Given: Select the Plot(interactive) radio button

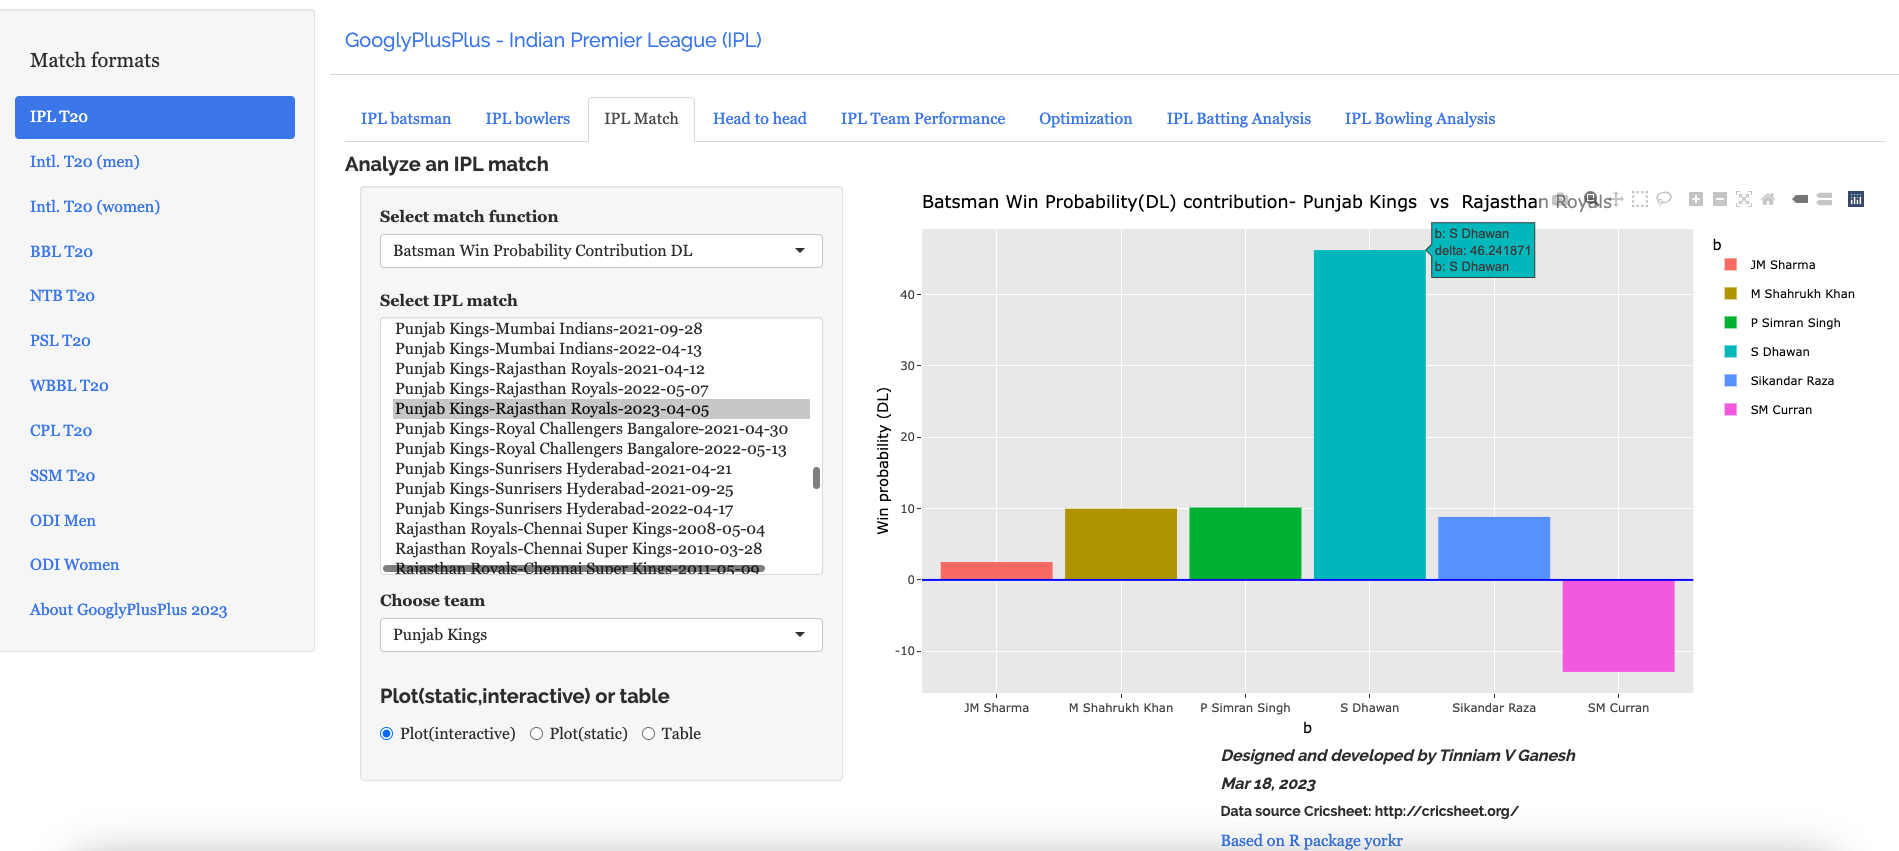Looking at the screenshot, I should point(387,734).
